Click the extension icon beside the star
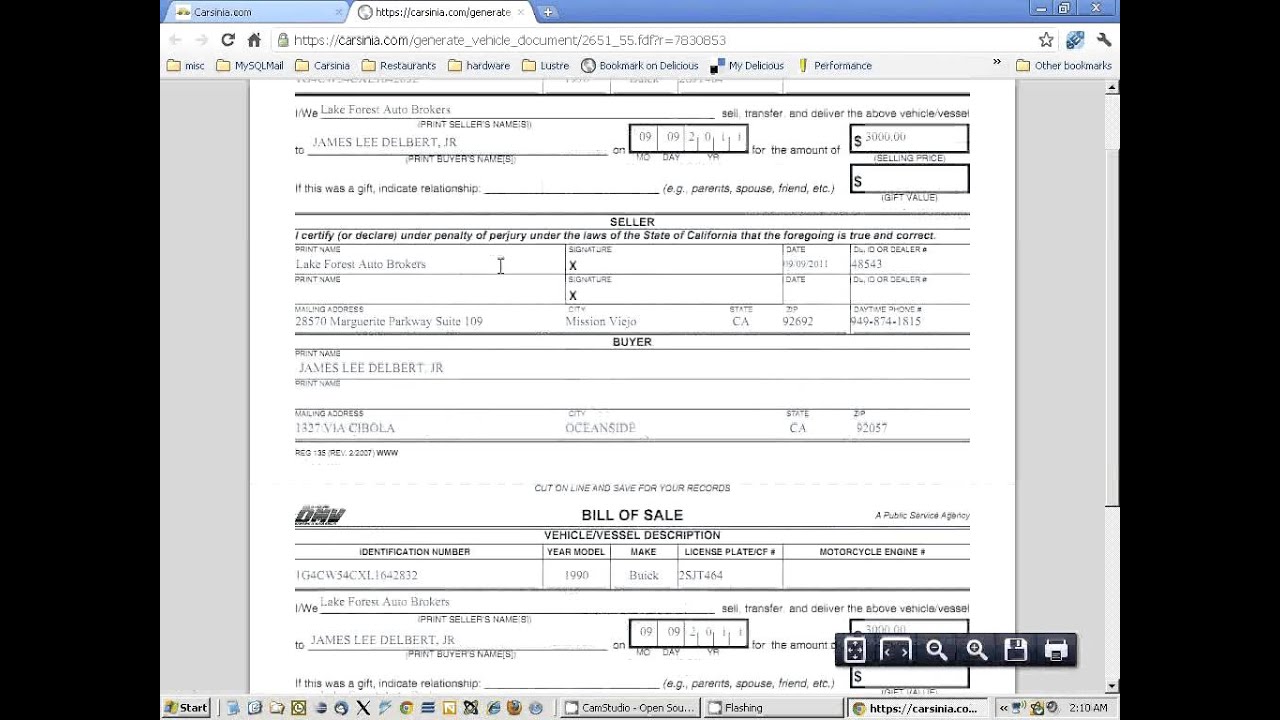1280x720 pixels. (1075, 40)
